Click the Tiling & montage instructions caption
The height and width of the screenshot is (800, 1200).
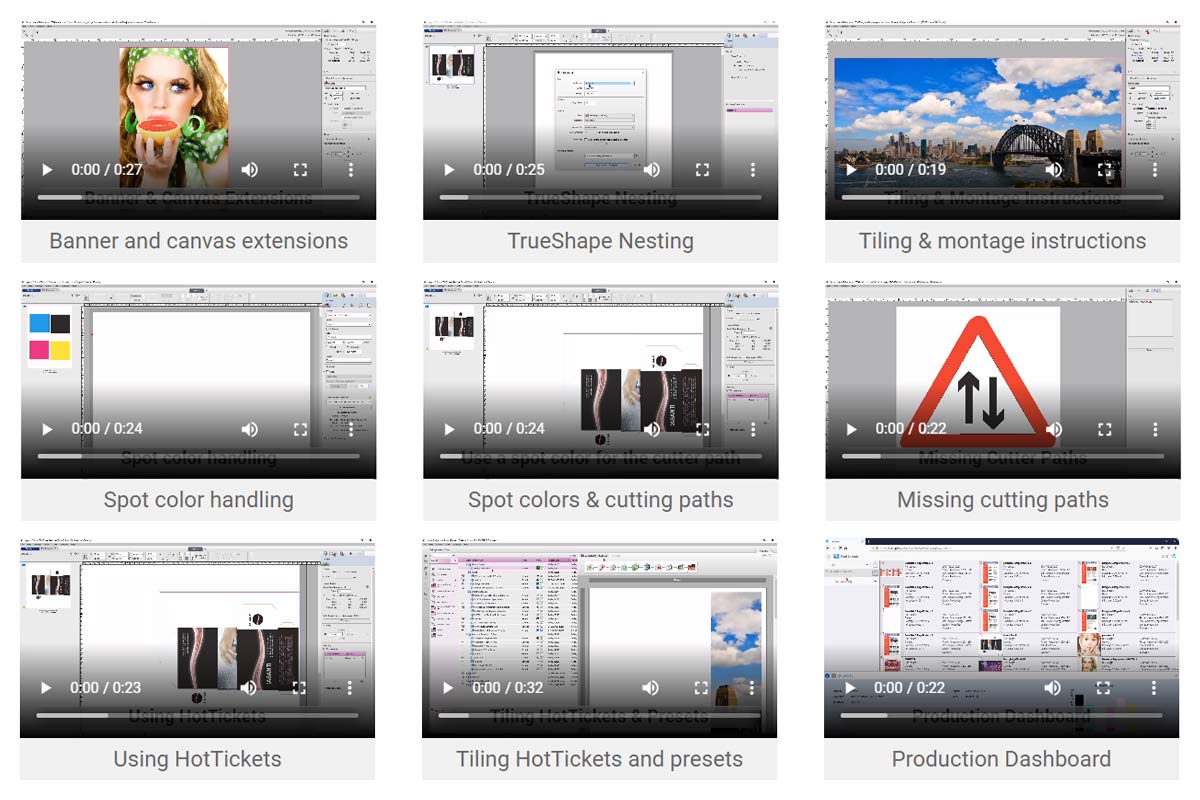tap(1002, 241)
